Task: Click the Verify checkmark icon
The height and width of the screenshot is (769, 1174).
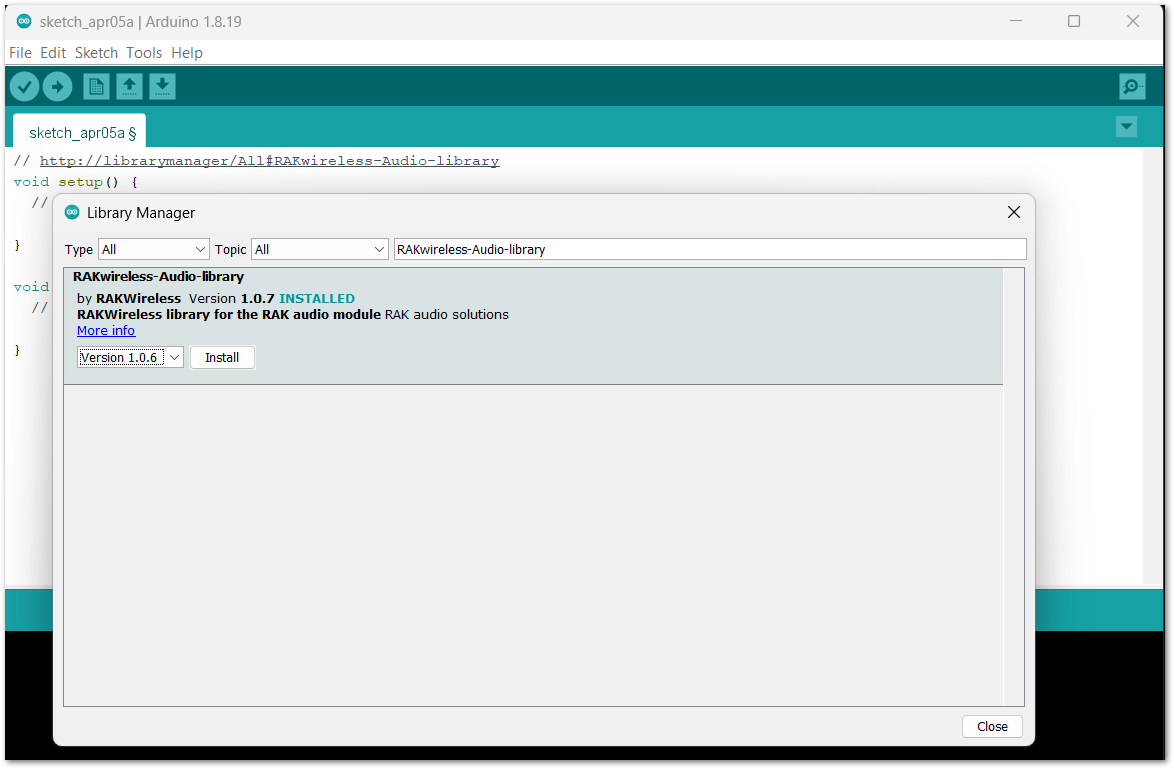Action: click(25, 87)
